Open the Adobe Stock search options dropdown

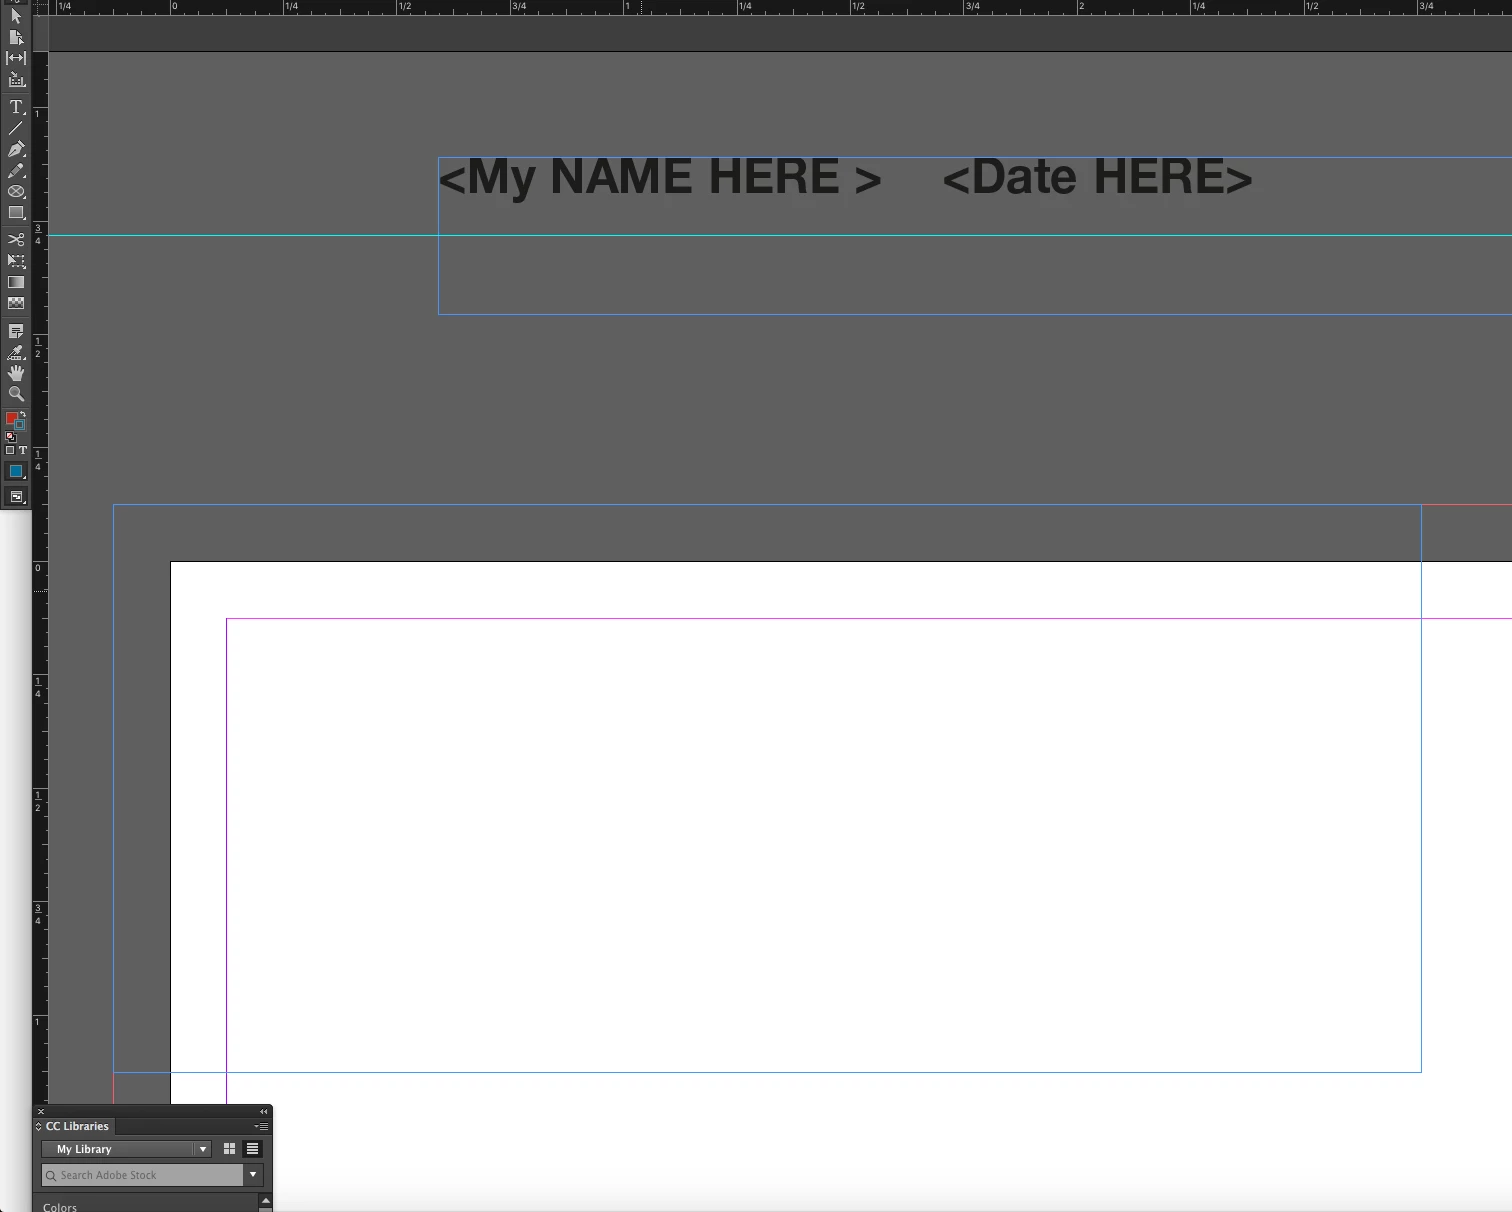(x=253, y=1175)
